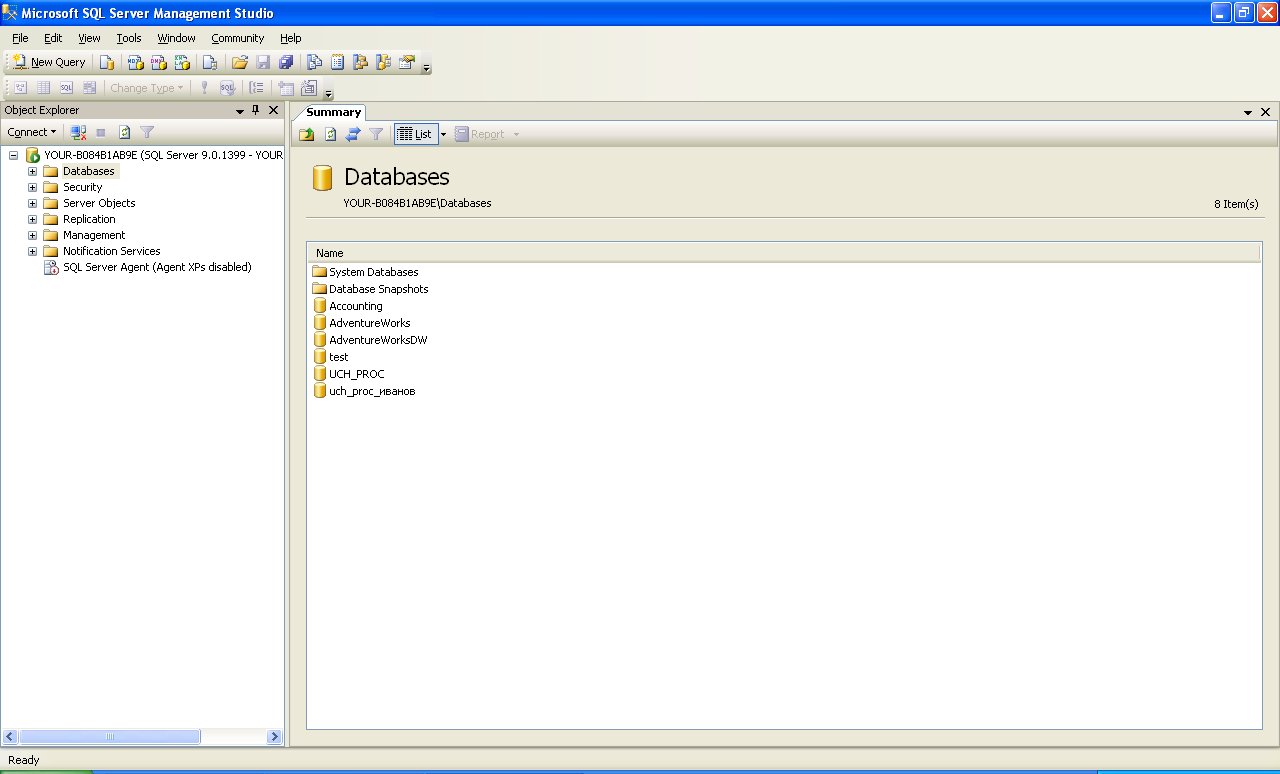
Task: Expand the Databases tree node
Action: pos(32,171)
